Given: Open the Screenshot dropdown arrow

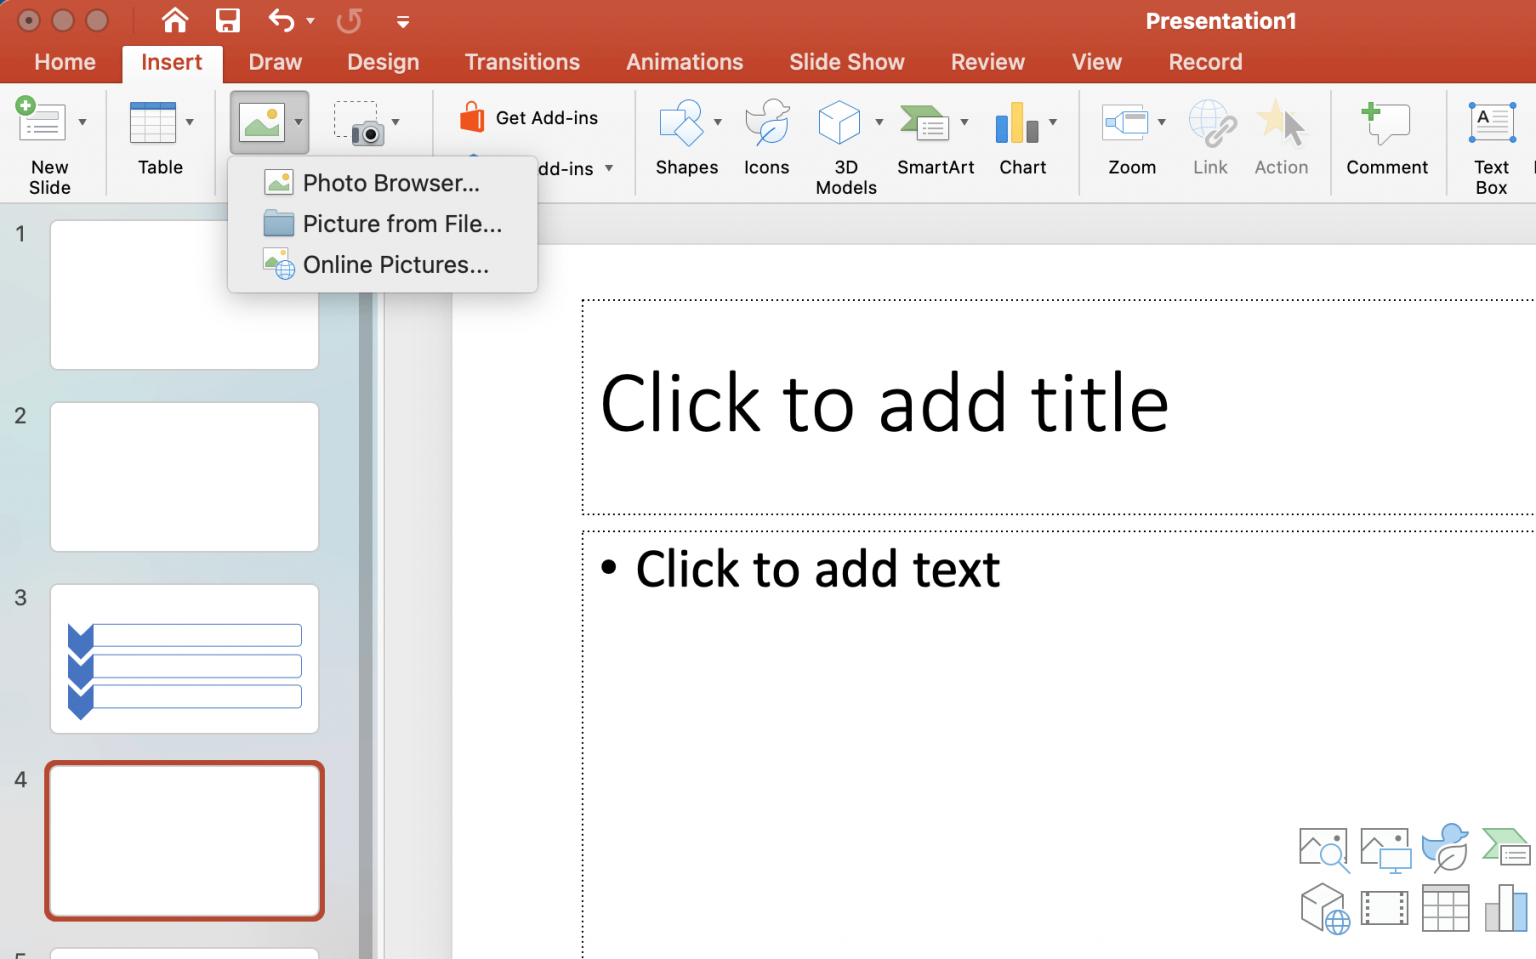Looking at the screenshot, I should [x=396, y=120].
